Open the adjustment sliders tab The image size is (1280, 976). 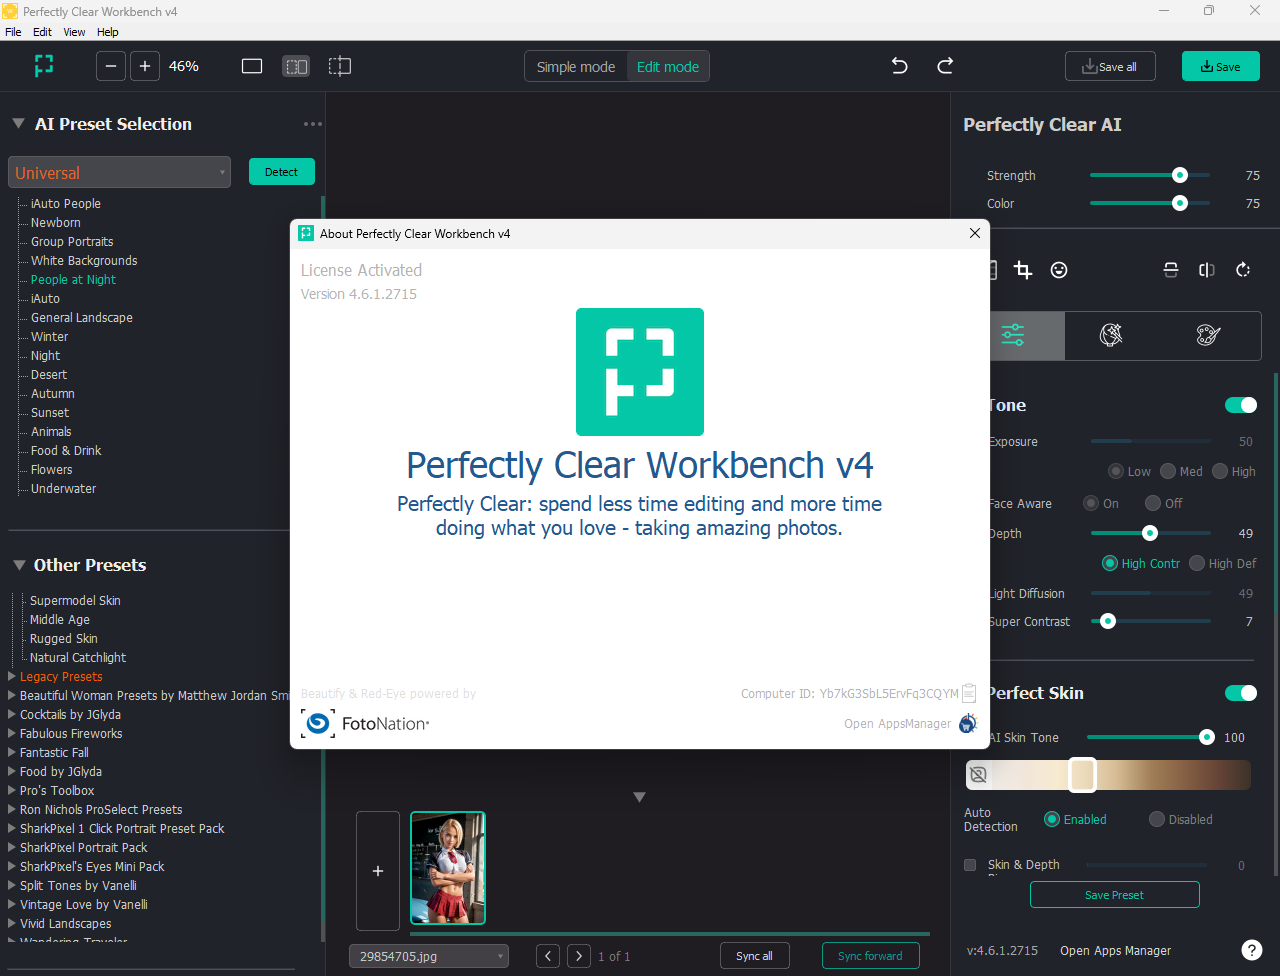pyautogui.click(x=1013, y=335)
